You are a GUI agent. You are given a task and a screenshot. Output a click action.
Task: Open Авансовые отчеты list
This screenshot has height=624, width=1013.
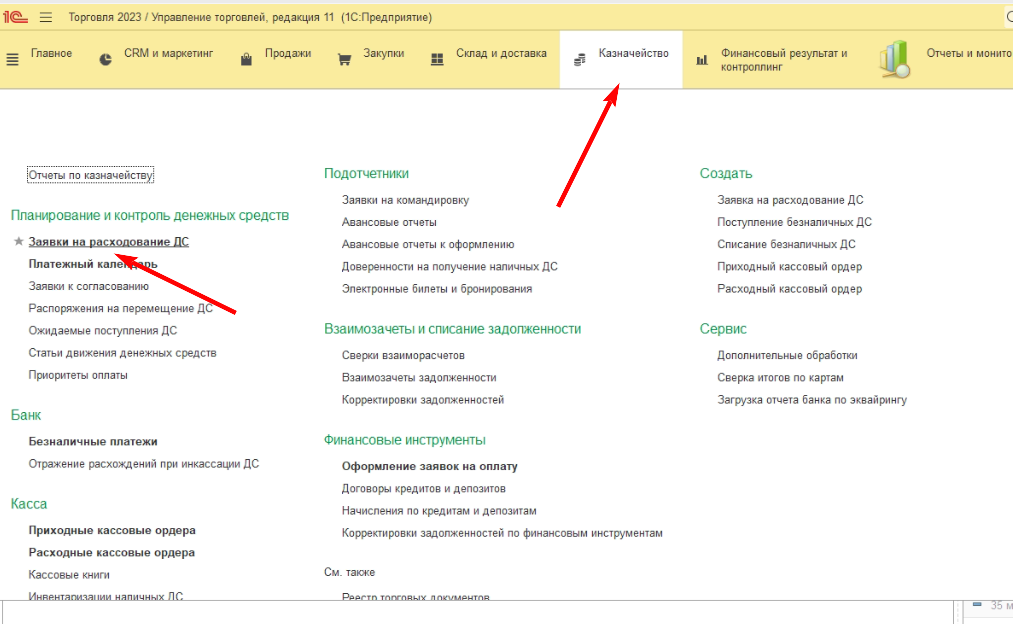click(389, 222)
